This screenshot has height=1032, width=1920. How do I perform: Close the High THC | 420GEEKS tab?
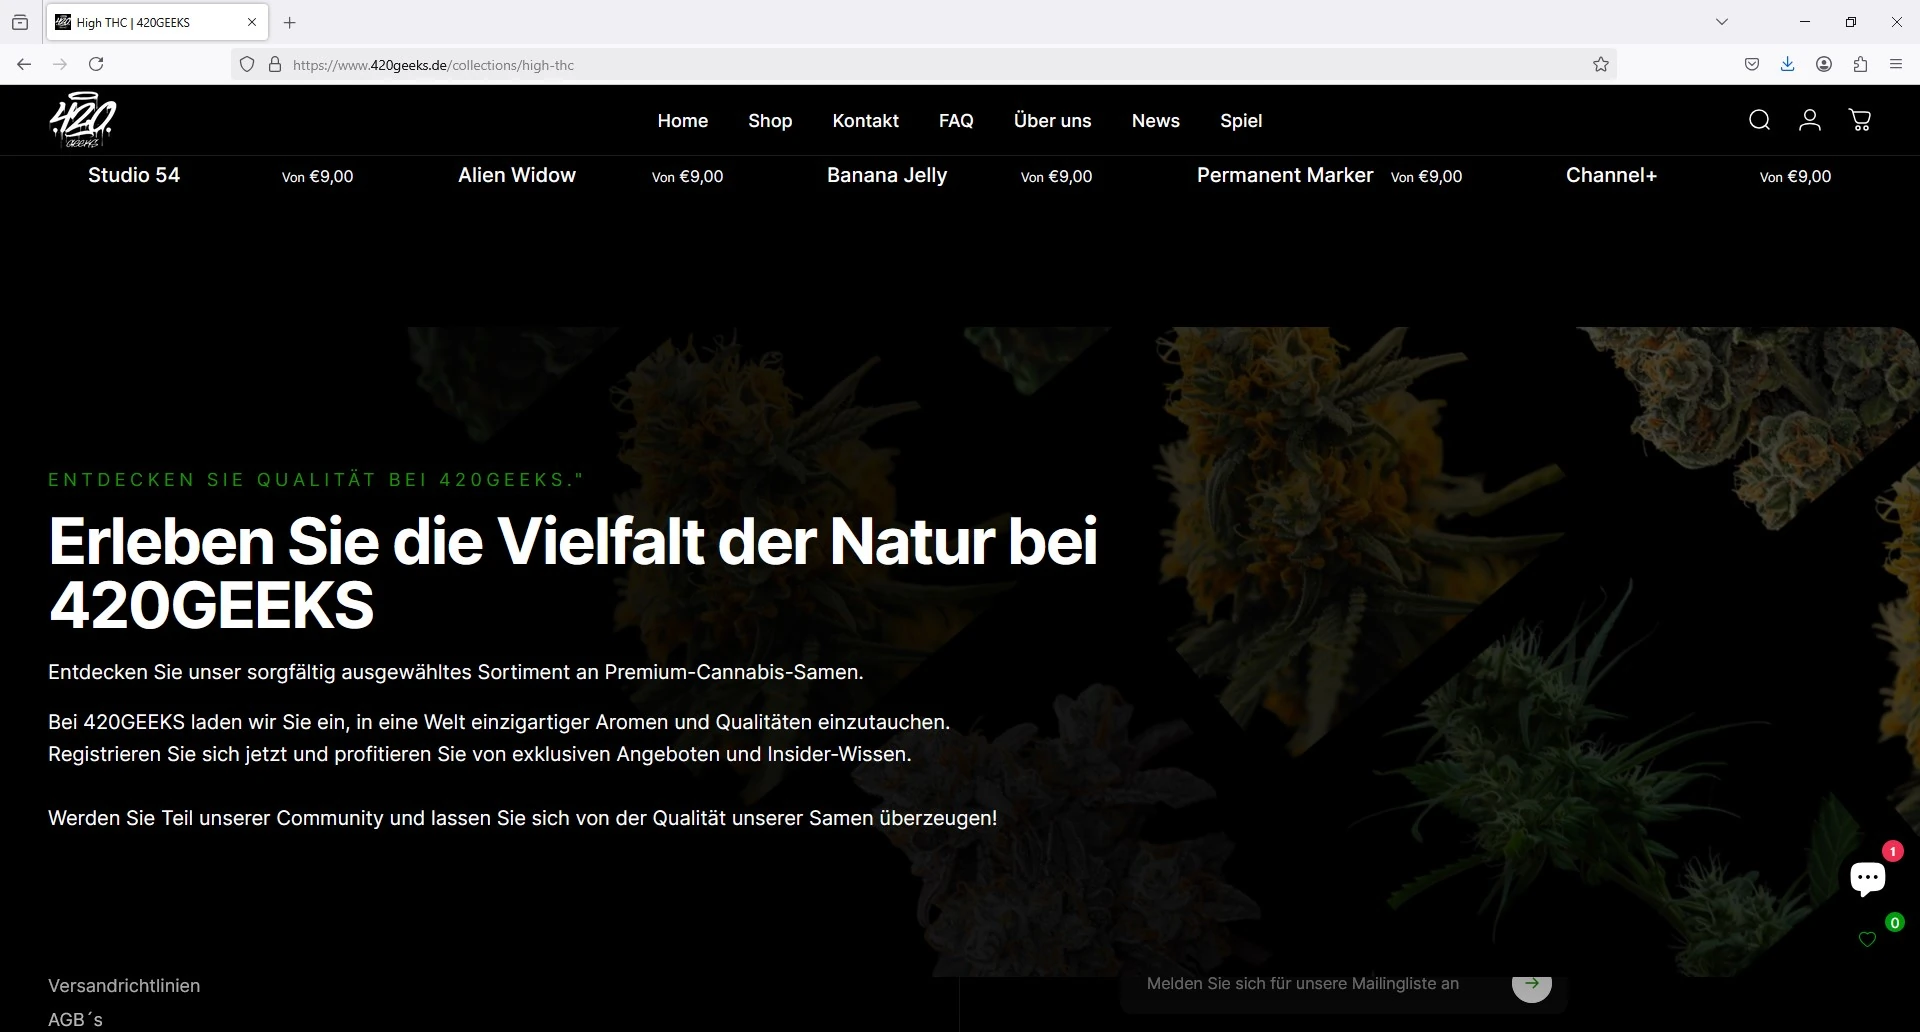(x=252, y=22)
